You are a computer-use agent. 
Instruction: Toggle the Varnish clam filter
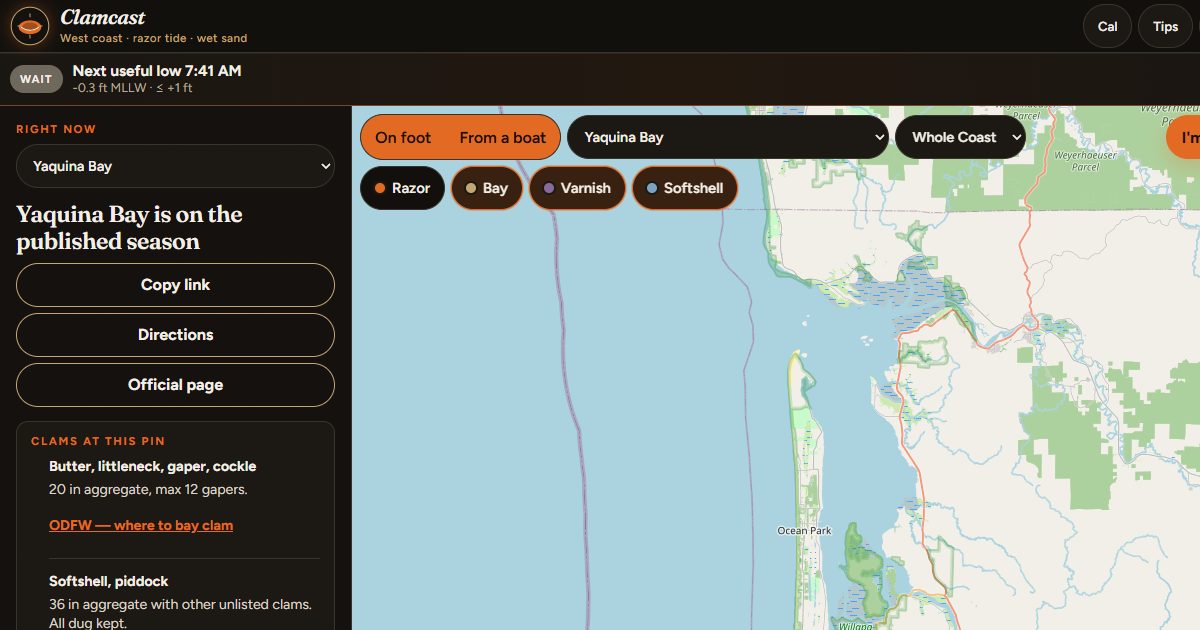[577, 188]
